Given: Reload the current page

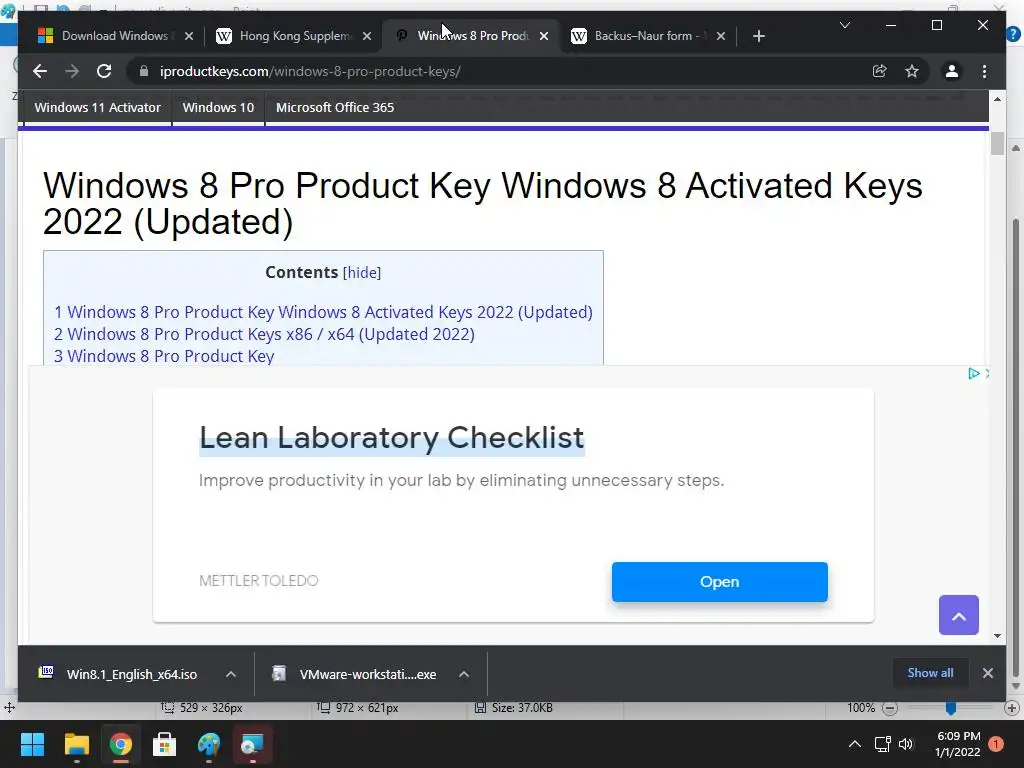Looking at the screenshot, I should [104, 71].
